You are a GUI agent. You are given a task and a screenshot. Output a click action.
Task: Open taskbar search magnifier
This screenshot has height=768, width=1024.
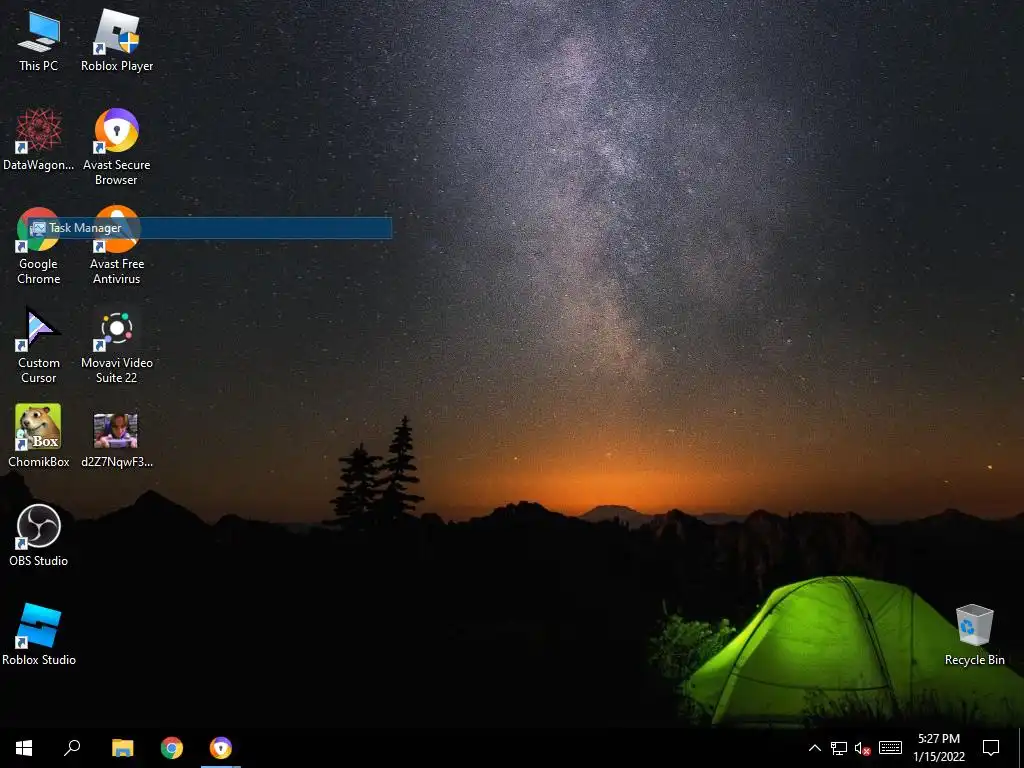(72, 748)
